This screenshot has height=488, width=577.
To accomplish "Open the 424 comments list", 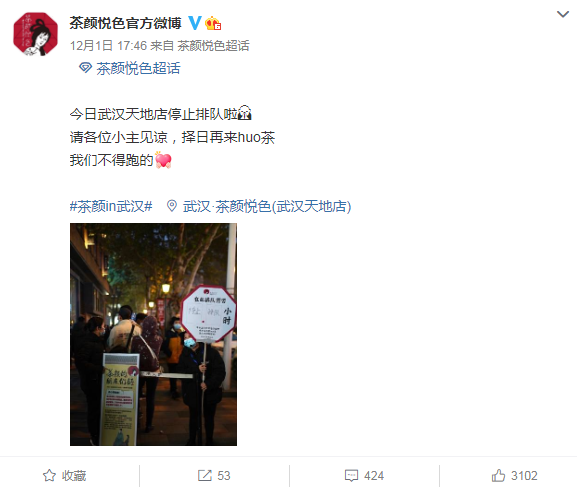I will coord(374,475).
